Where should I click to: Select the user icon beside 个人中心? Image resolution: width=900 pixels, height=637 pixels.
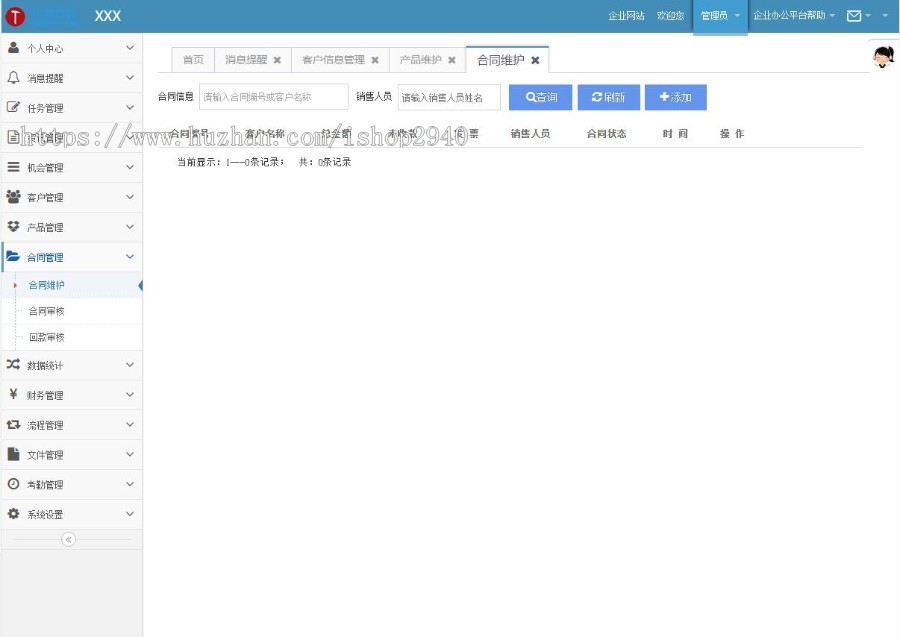pos(12,47)
